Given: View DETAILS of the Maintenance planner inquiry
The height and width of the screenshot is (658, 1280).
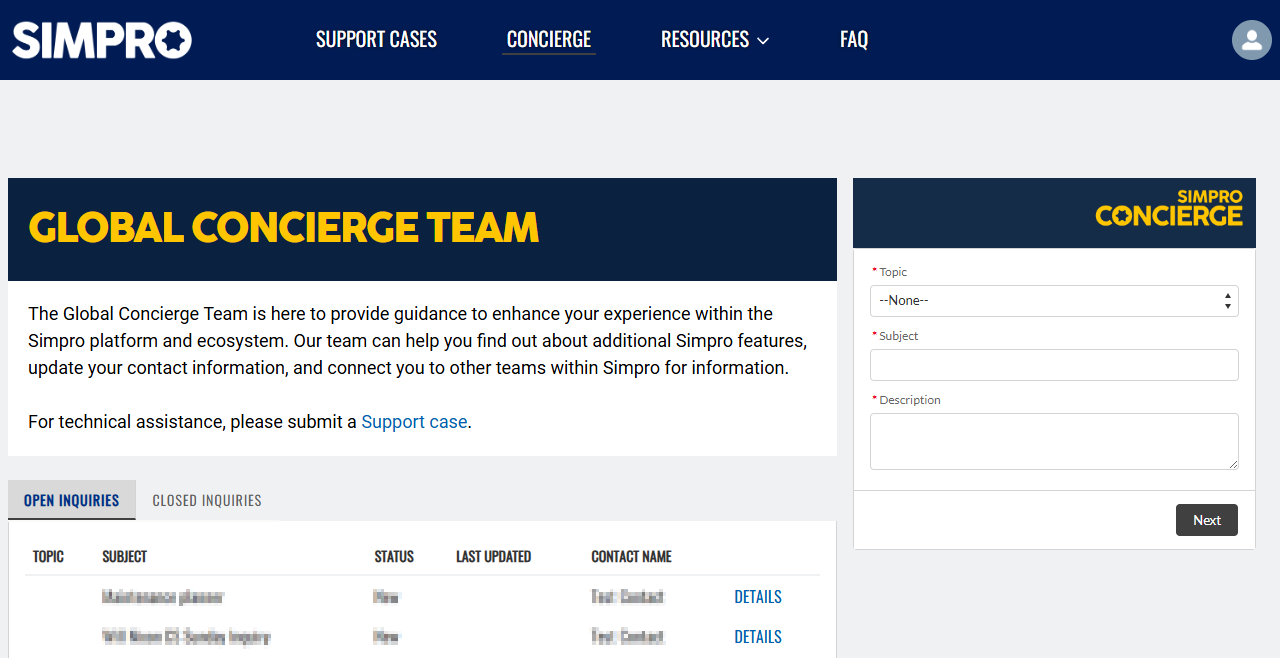Looking at the screenshot, I should (757, 597).
